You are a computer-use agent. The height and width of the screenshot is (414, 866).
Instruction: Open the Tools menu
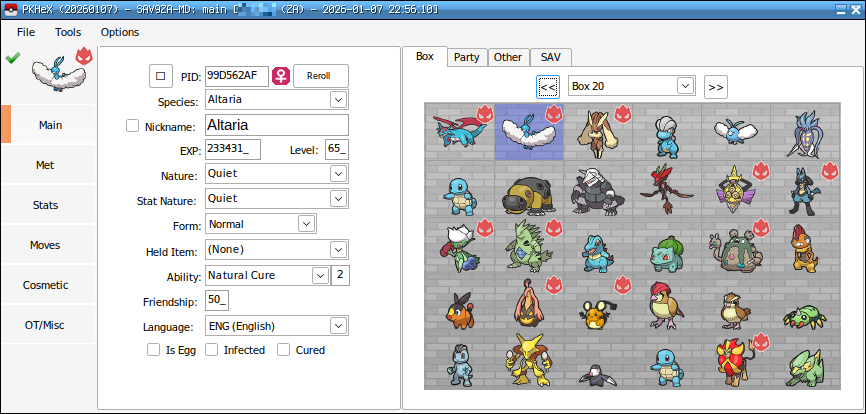click(x=68, y=32)
